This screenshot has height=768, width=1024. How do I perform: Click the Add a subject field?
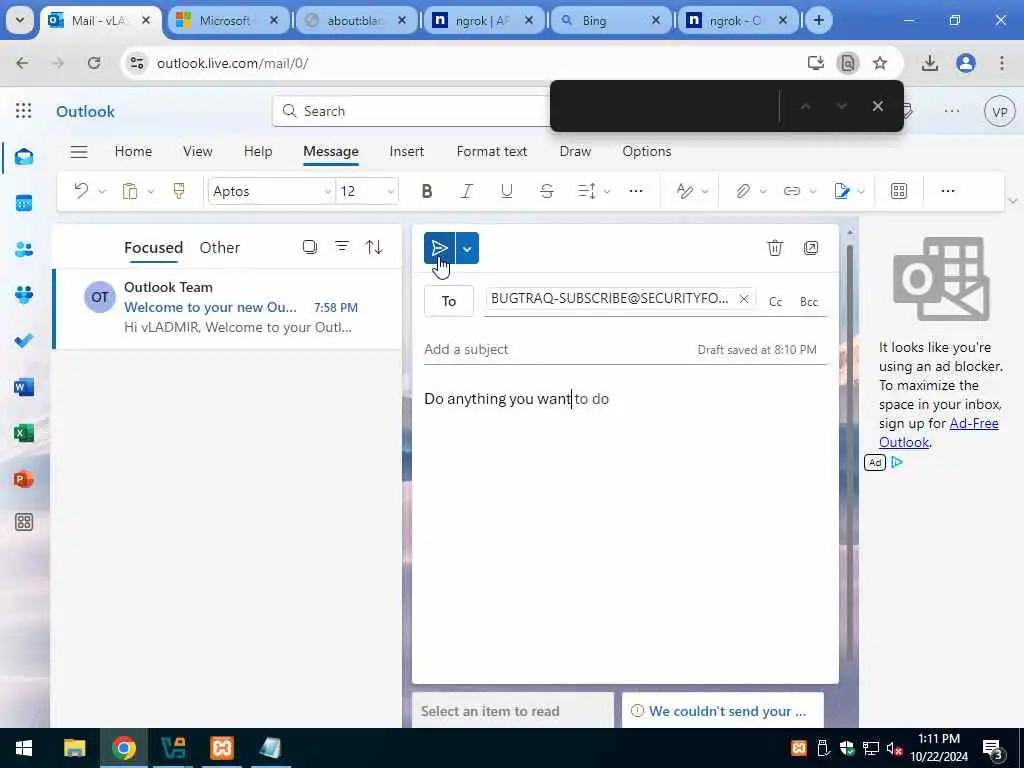click(555, 349)
